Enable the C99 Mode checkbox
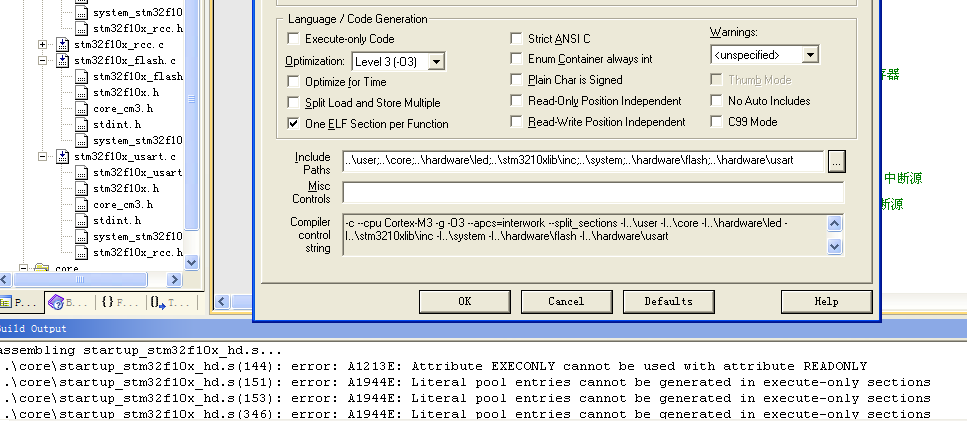The height and width of the screenshot is (421, 967). [x=716, y=122]
